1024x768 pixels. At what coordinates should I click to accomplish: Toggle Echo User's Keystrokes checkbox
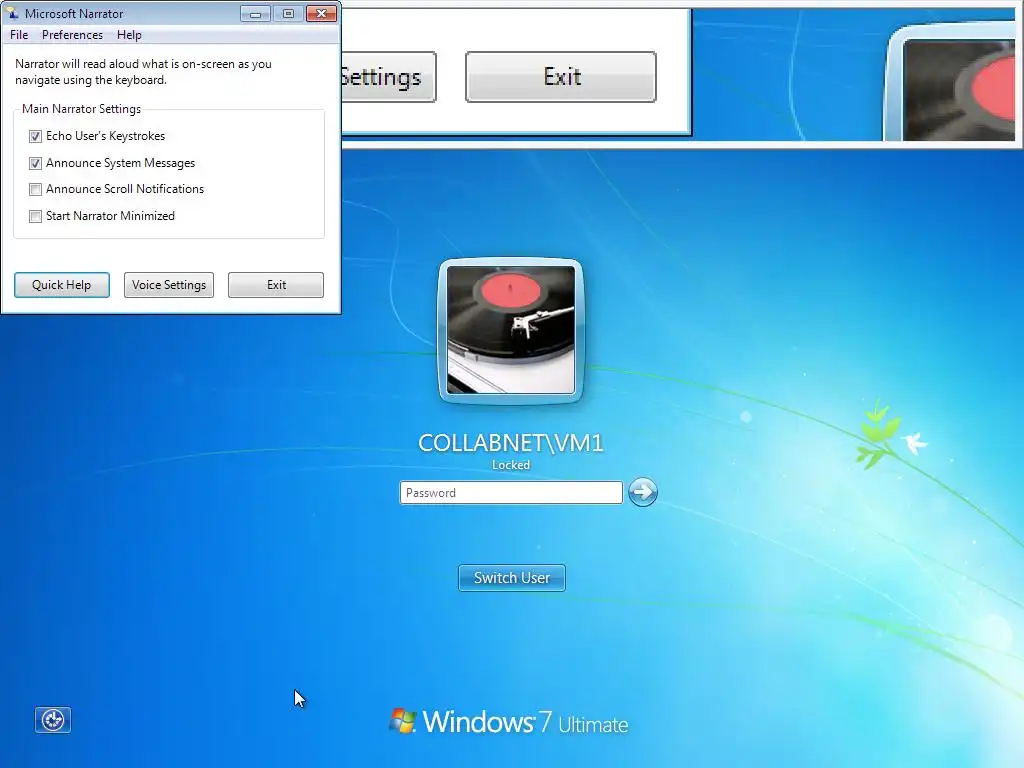[x=35, y=136]
